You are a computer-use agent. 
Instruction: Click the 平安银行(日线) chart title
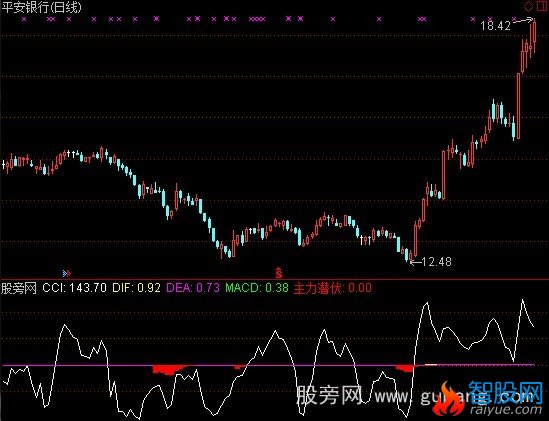(41, 7)
